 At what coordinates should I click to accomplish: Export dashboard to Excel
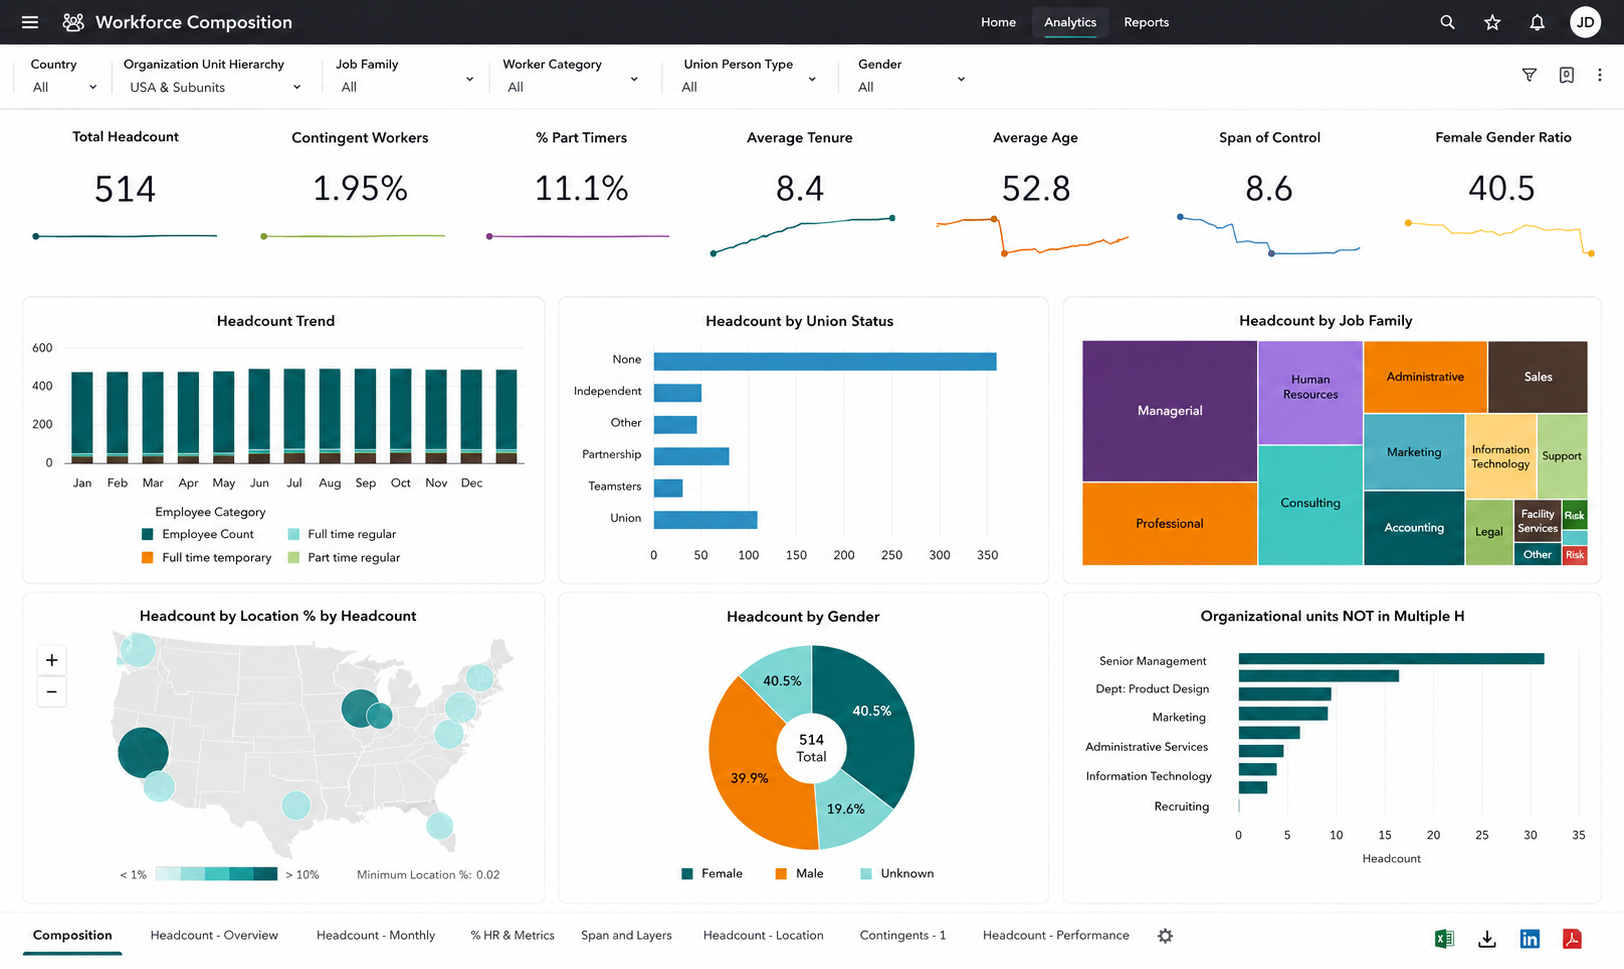[1444, 938]
